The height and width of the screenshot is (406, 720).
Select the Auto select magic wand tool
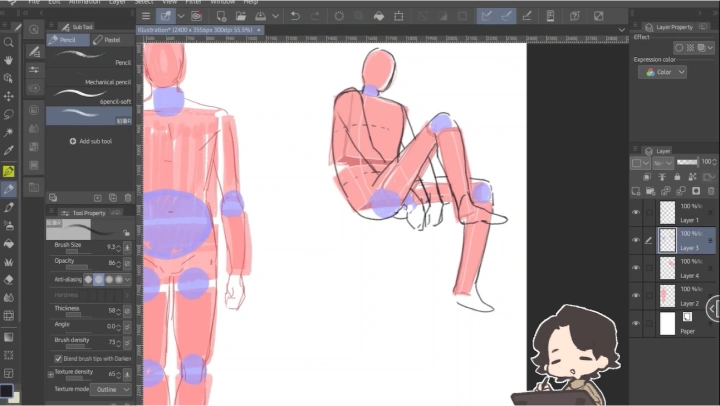pos(8,132)
